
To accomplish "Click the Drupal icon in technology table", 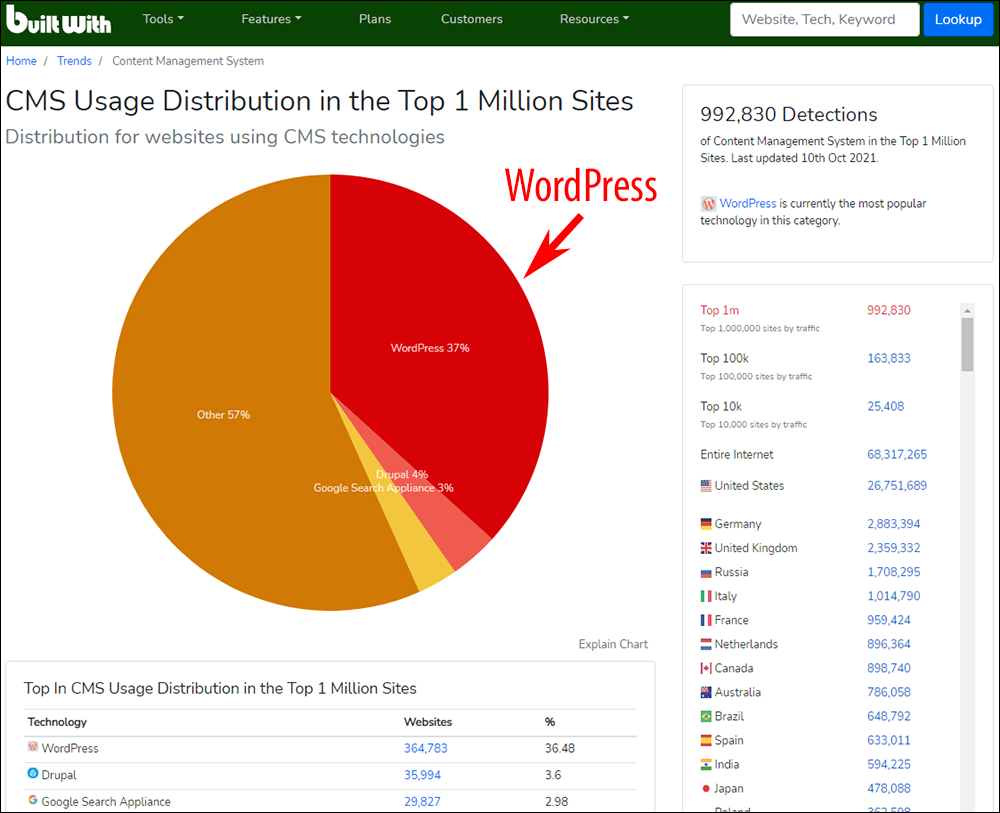I will 33,773.
